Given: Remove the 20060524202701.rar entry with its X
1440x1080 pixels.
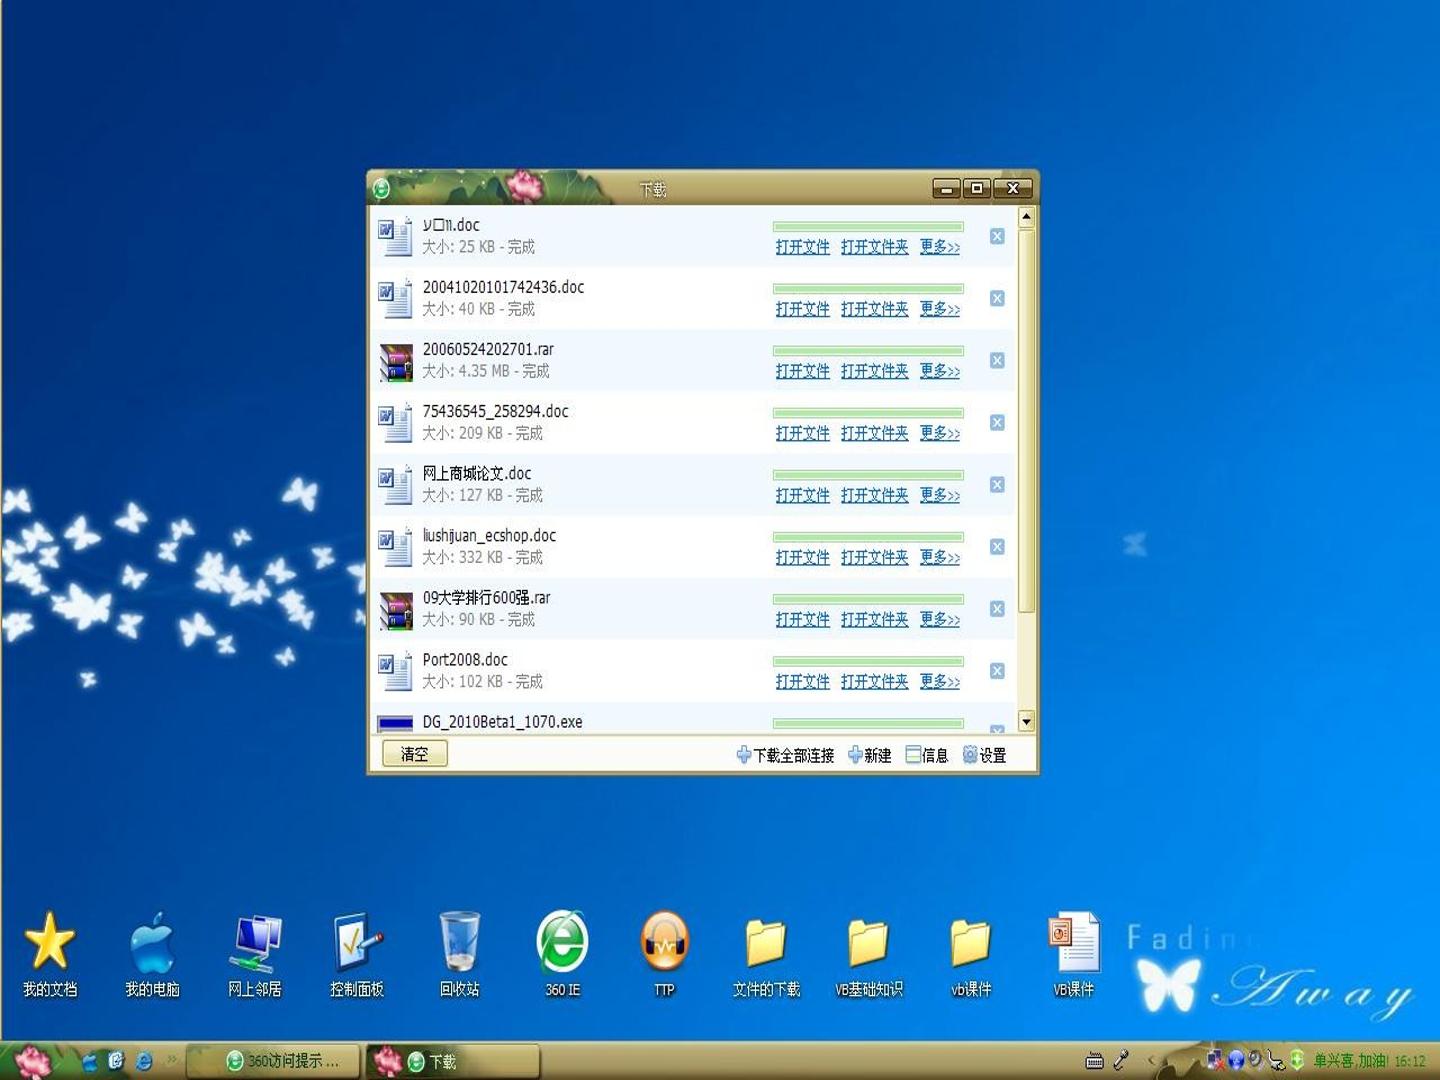Looking at the screenshot, I should click(997, 360).
